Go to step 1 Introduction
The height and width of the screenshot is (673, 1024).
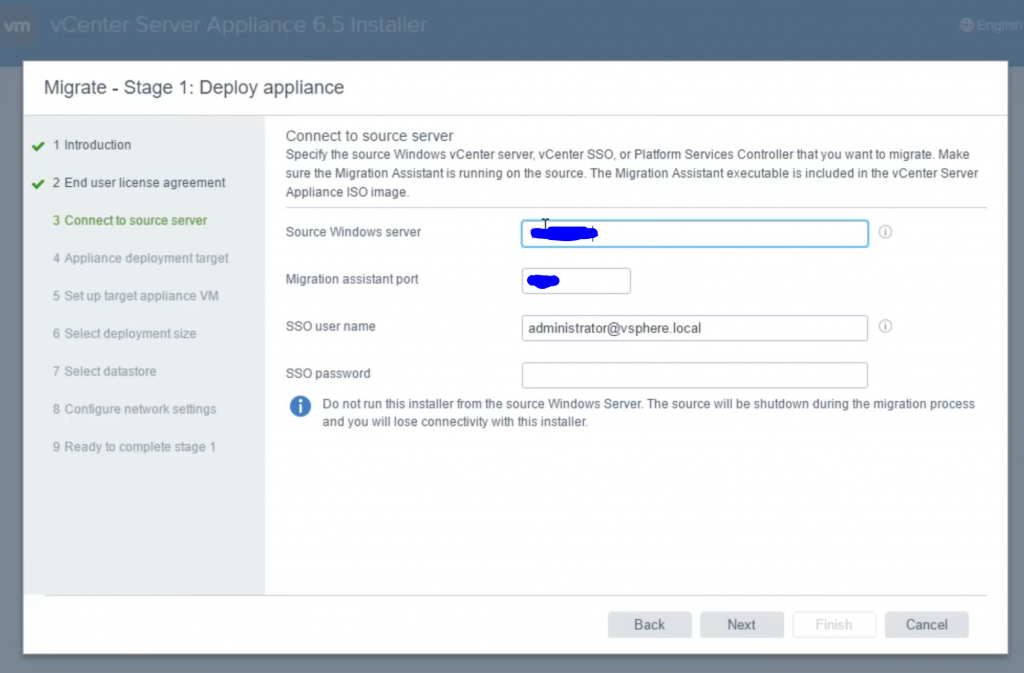pyautogui.click(x=92, y=145)
